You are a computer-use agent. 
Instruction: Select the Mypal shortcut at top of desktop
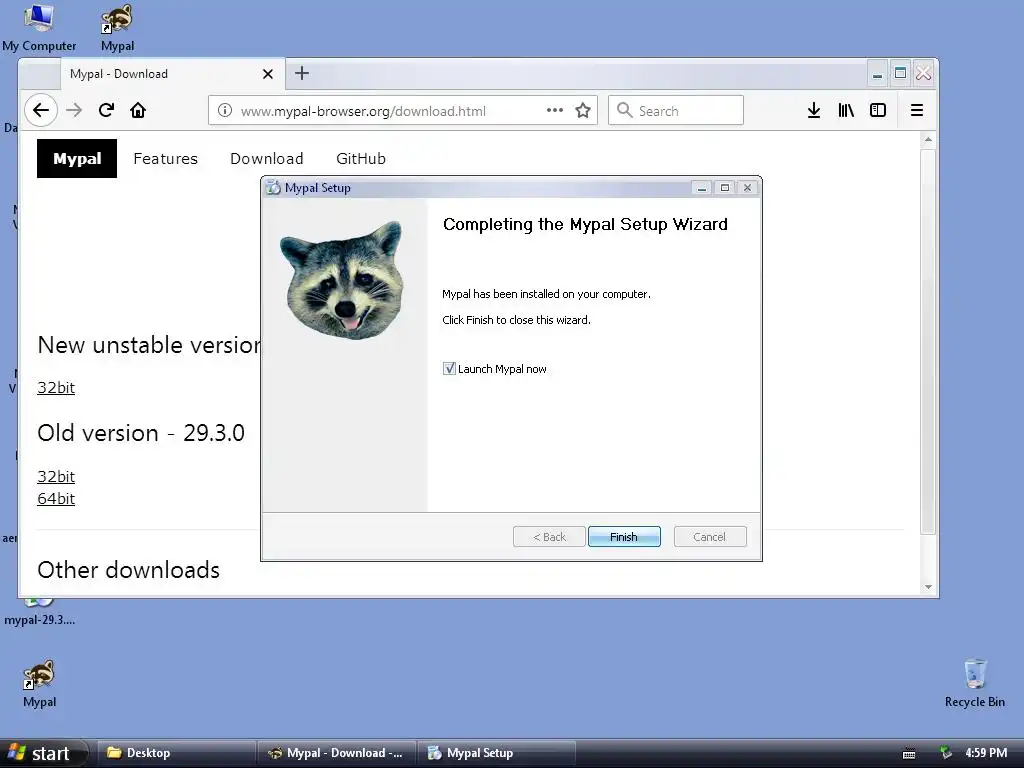tap(118, 28)
